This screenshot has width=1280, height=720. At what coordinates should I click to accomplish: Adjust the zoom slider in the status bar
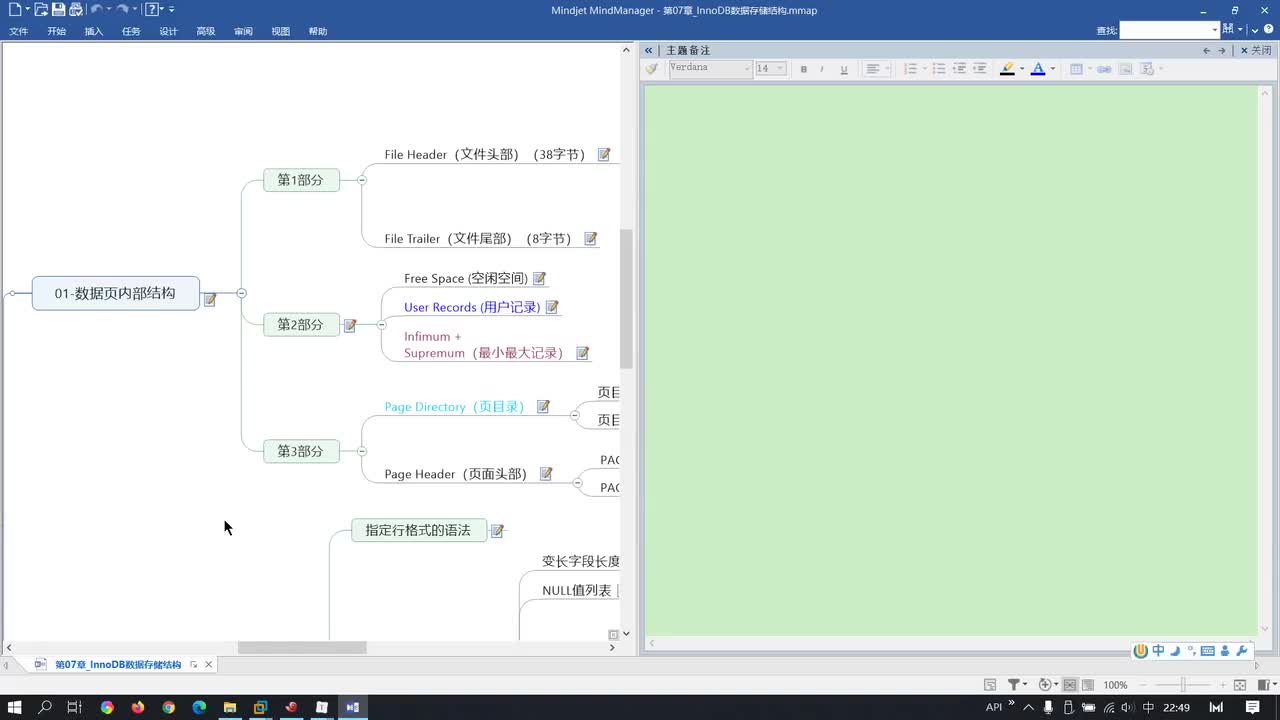[x=1183, y=685]
